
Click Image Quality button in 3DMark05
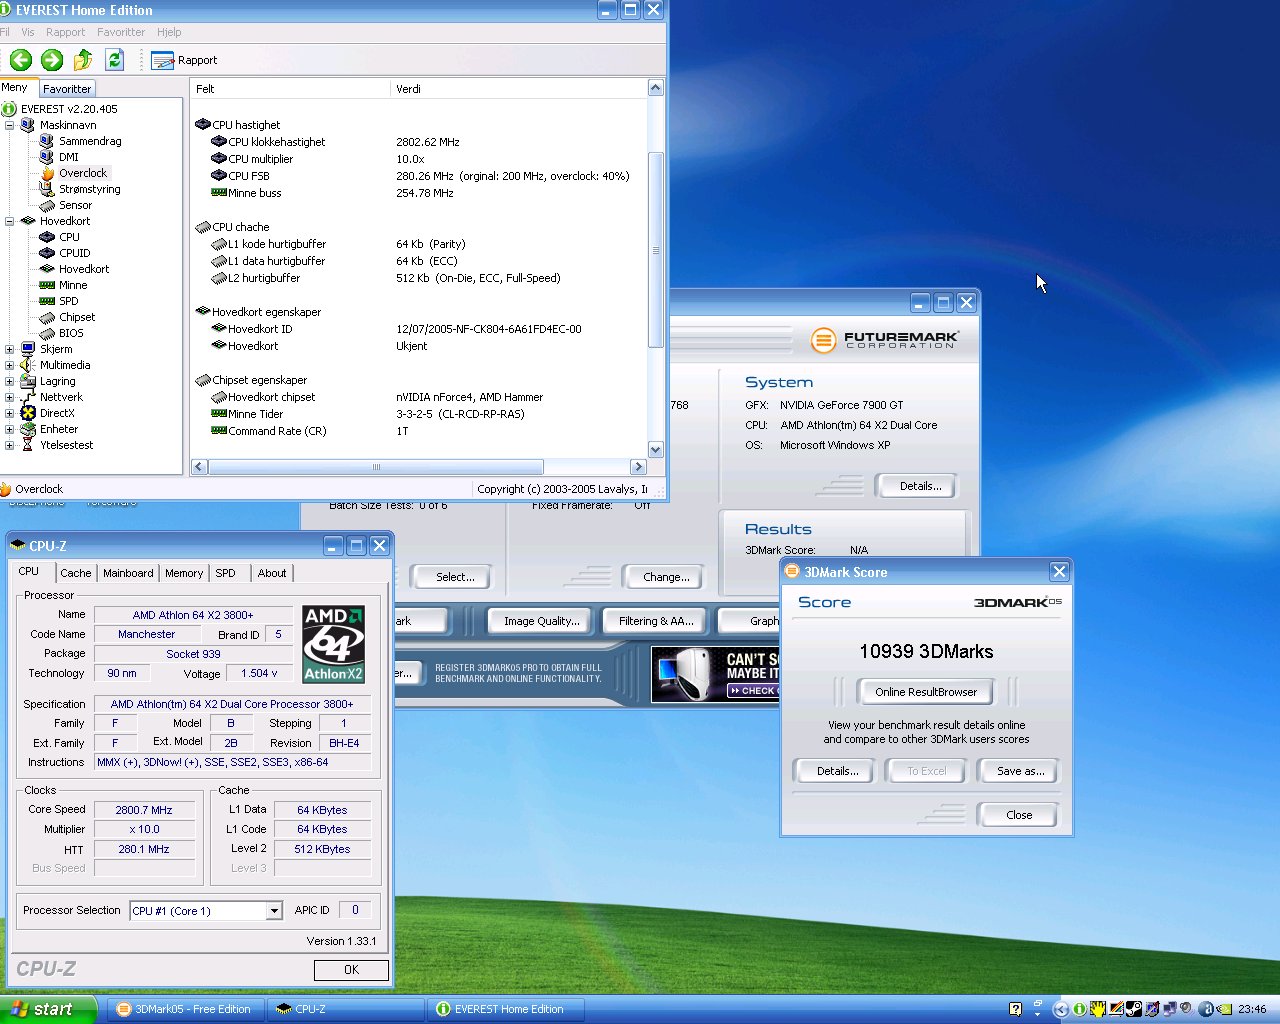[x=541, y=621]
